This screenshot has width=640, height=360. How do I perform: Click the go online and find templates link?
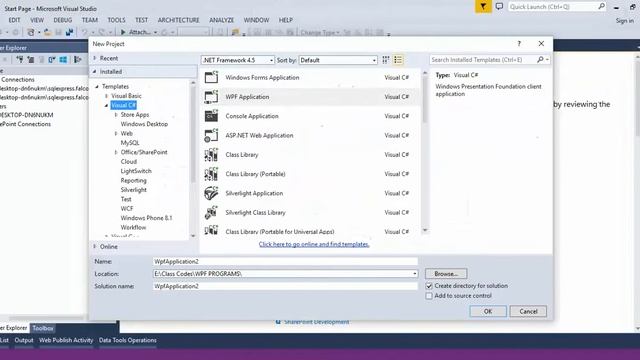314,244
